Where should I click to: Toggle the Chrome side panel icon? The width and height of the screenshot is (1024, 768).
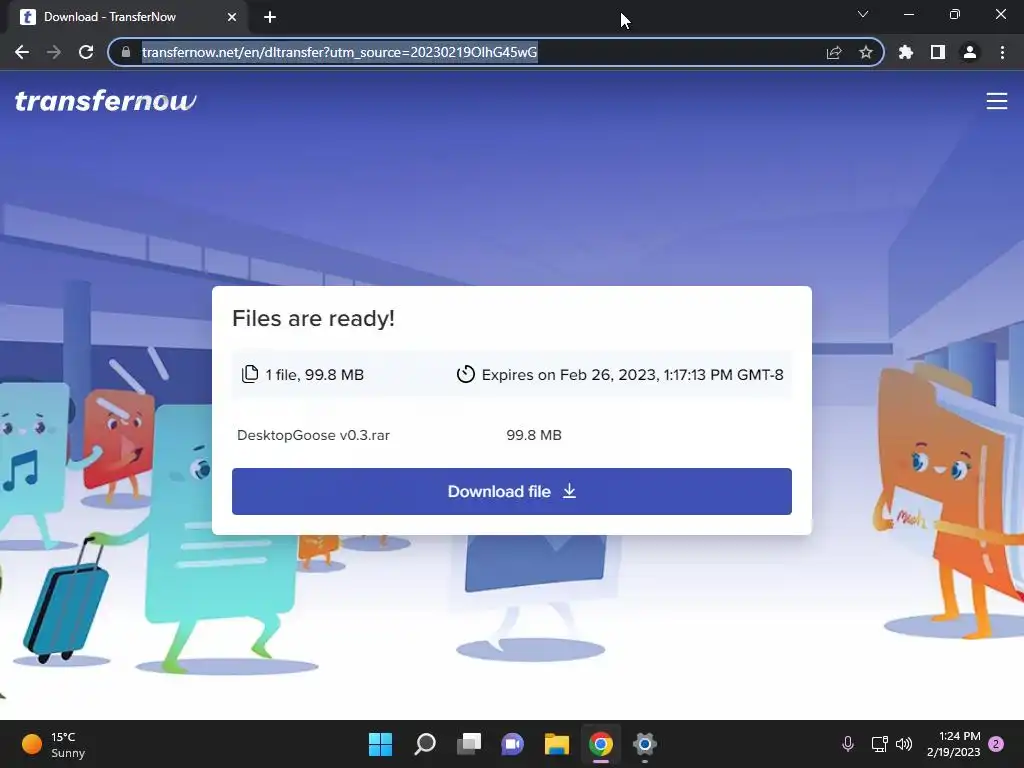pos(938,52)
